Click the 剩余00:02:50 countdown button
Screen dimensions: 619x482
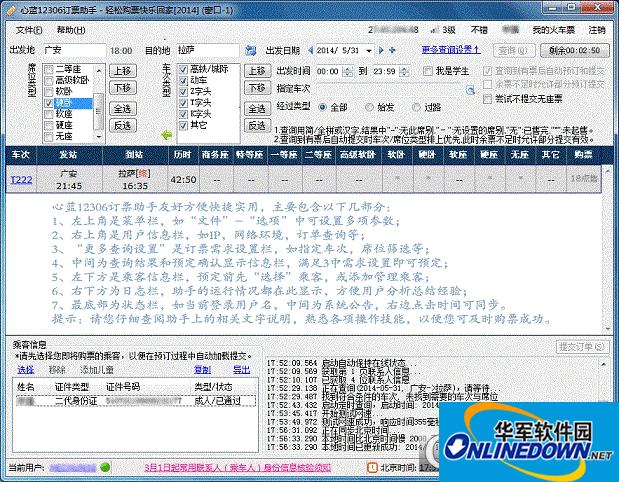pos(576,51)
